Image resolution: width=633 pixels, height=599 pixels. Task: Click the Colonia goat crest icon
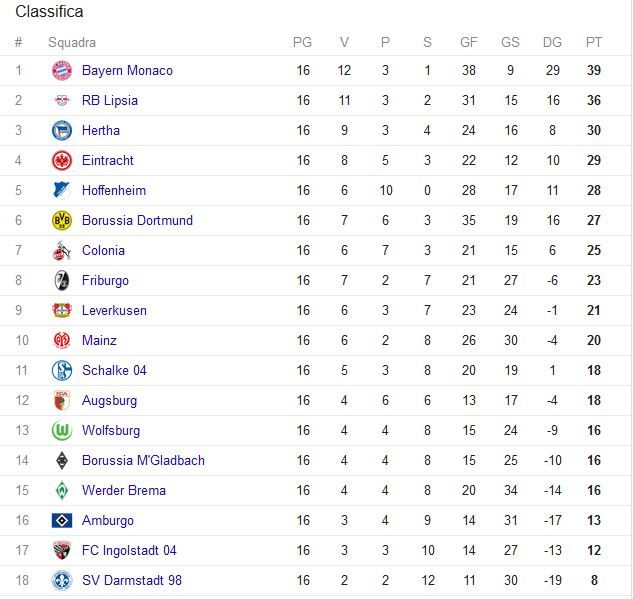[62, 250]
